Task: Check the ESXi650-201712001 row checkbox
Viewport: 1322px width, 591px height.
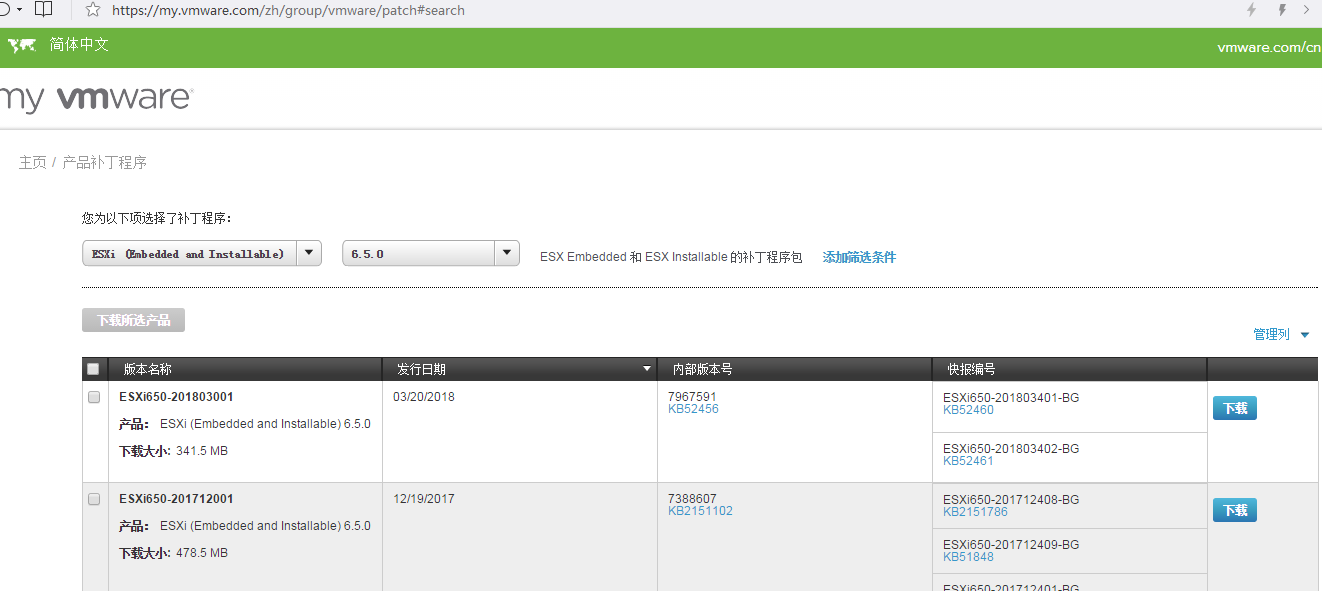Action: (94, 499)
